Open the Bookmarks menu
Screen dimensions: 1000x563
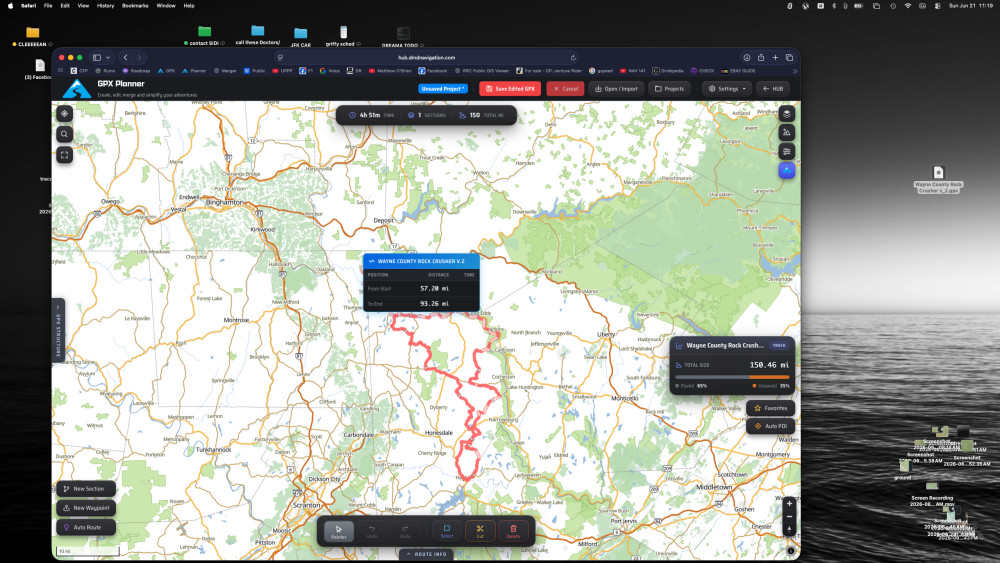pyautogui.click(x=135, y=6)
